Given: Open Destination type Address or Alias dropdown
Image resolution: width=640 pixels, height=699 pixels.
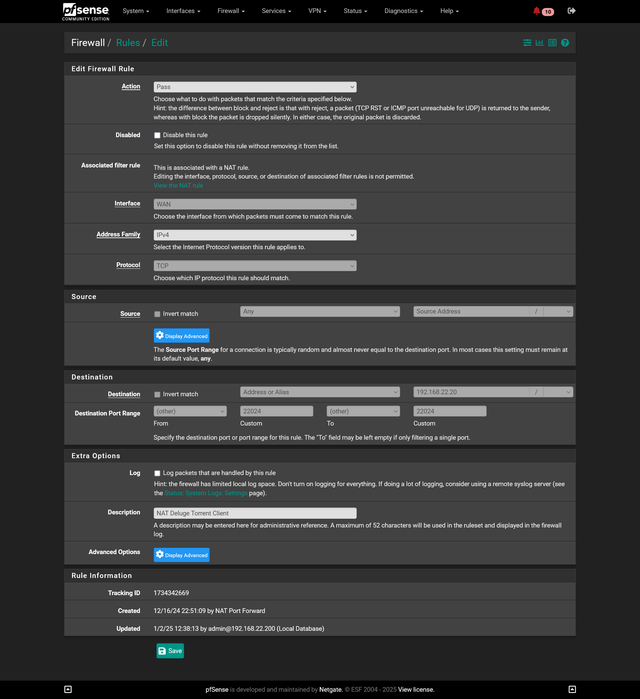Looking at the screenshot, I should point(320,392).
